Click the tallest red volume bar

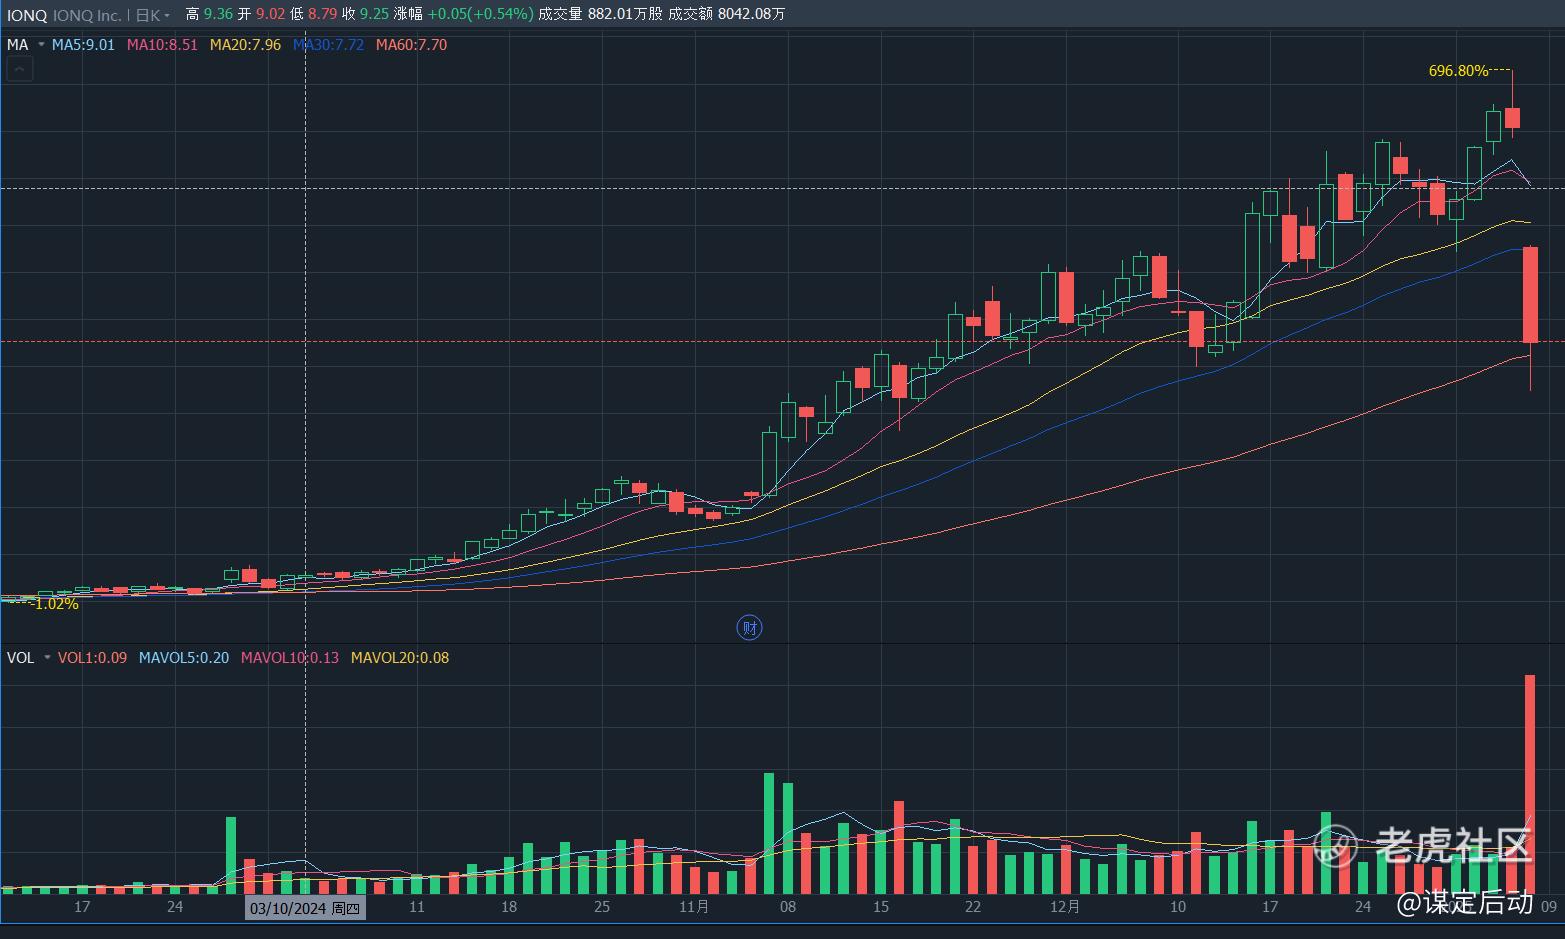[1530, 784]
